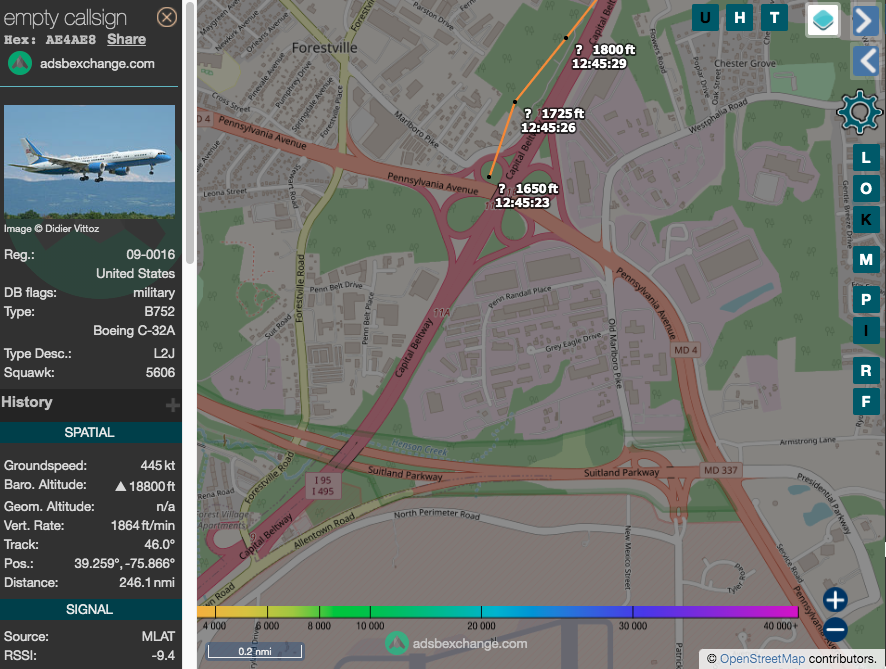This screenshot has height=669, width=886.
Task: Click the 0.2 nmi scale bar
Action: pos(254,651)
